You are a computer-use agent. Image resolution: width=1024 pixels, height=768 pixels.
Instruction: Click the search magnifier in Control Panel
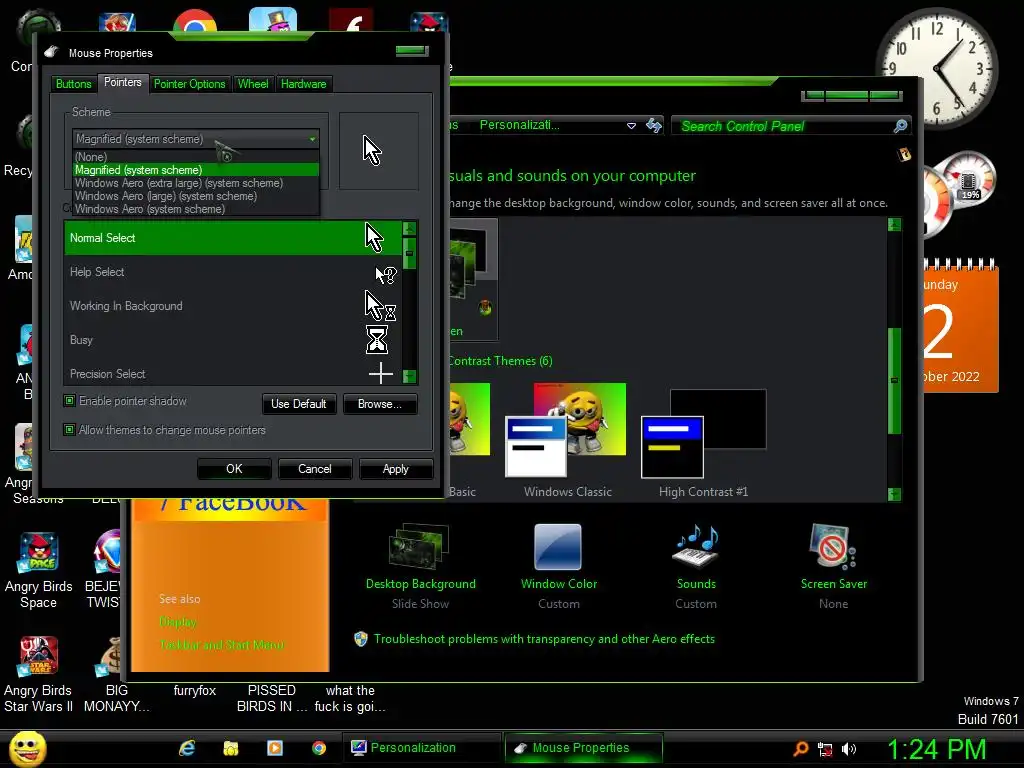(x=901, y=126)
